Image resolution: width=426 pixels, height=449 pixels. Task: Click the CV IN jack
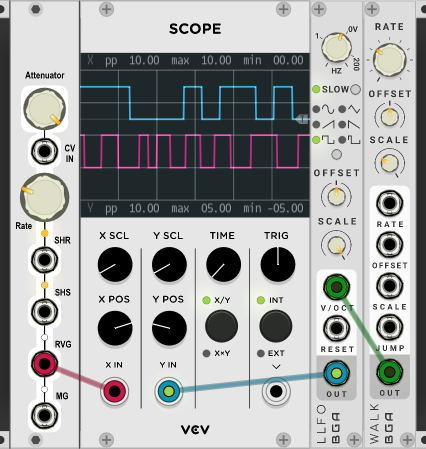(x=44, y=151)
